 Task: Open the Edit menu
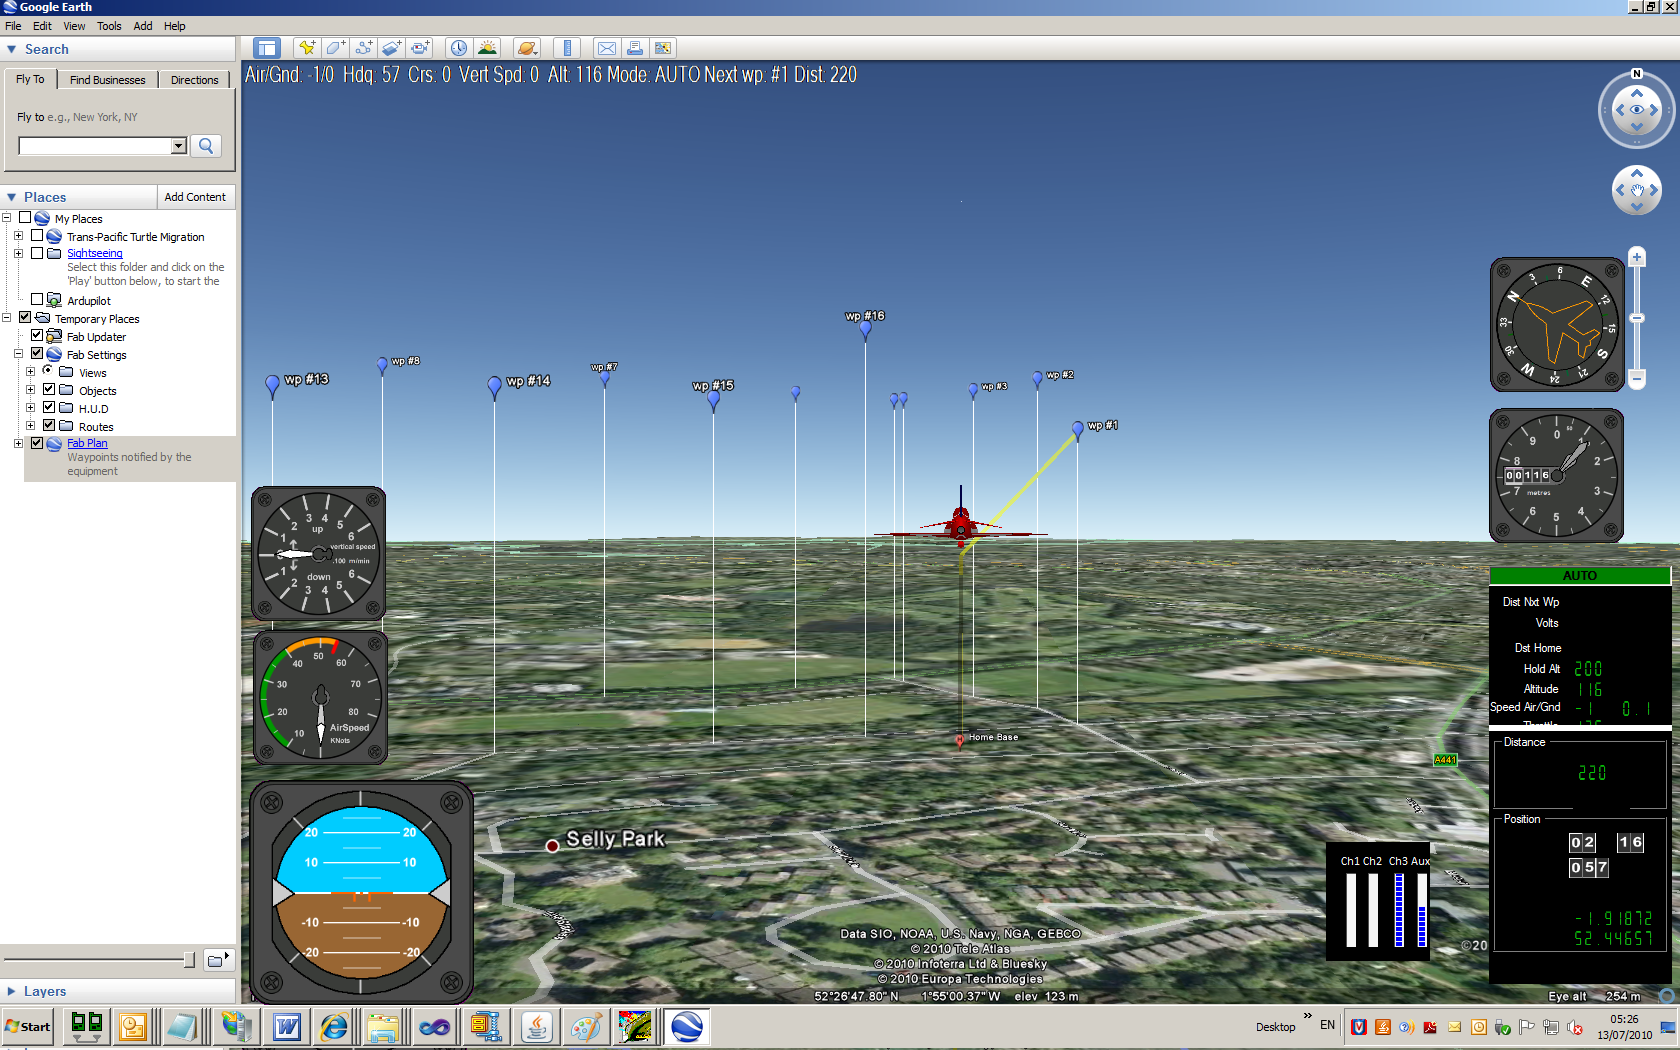point(42,26)
